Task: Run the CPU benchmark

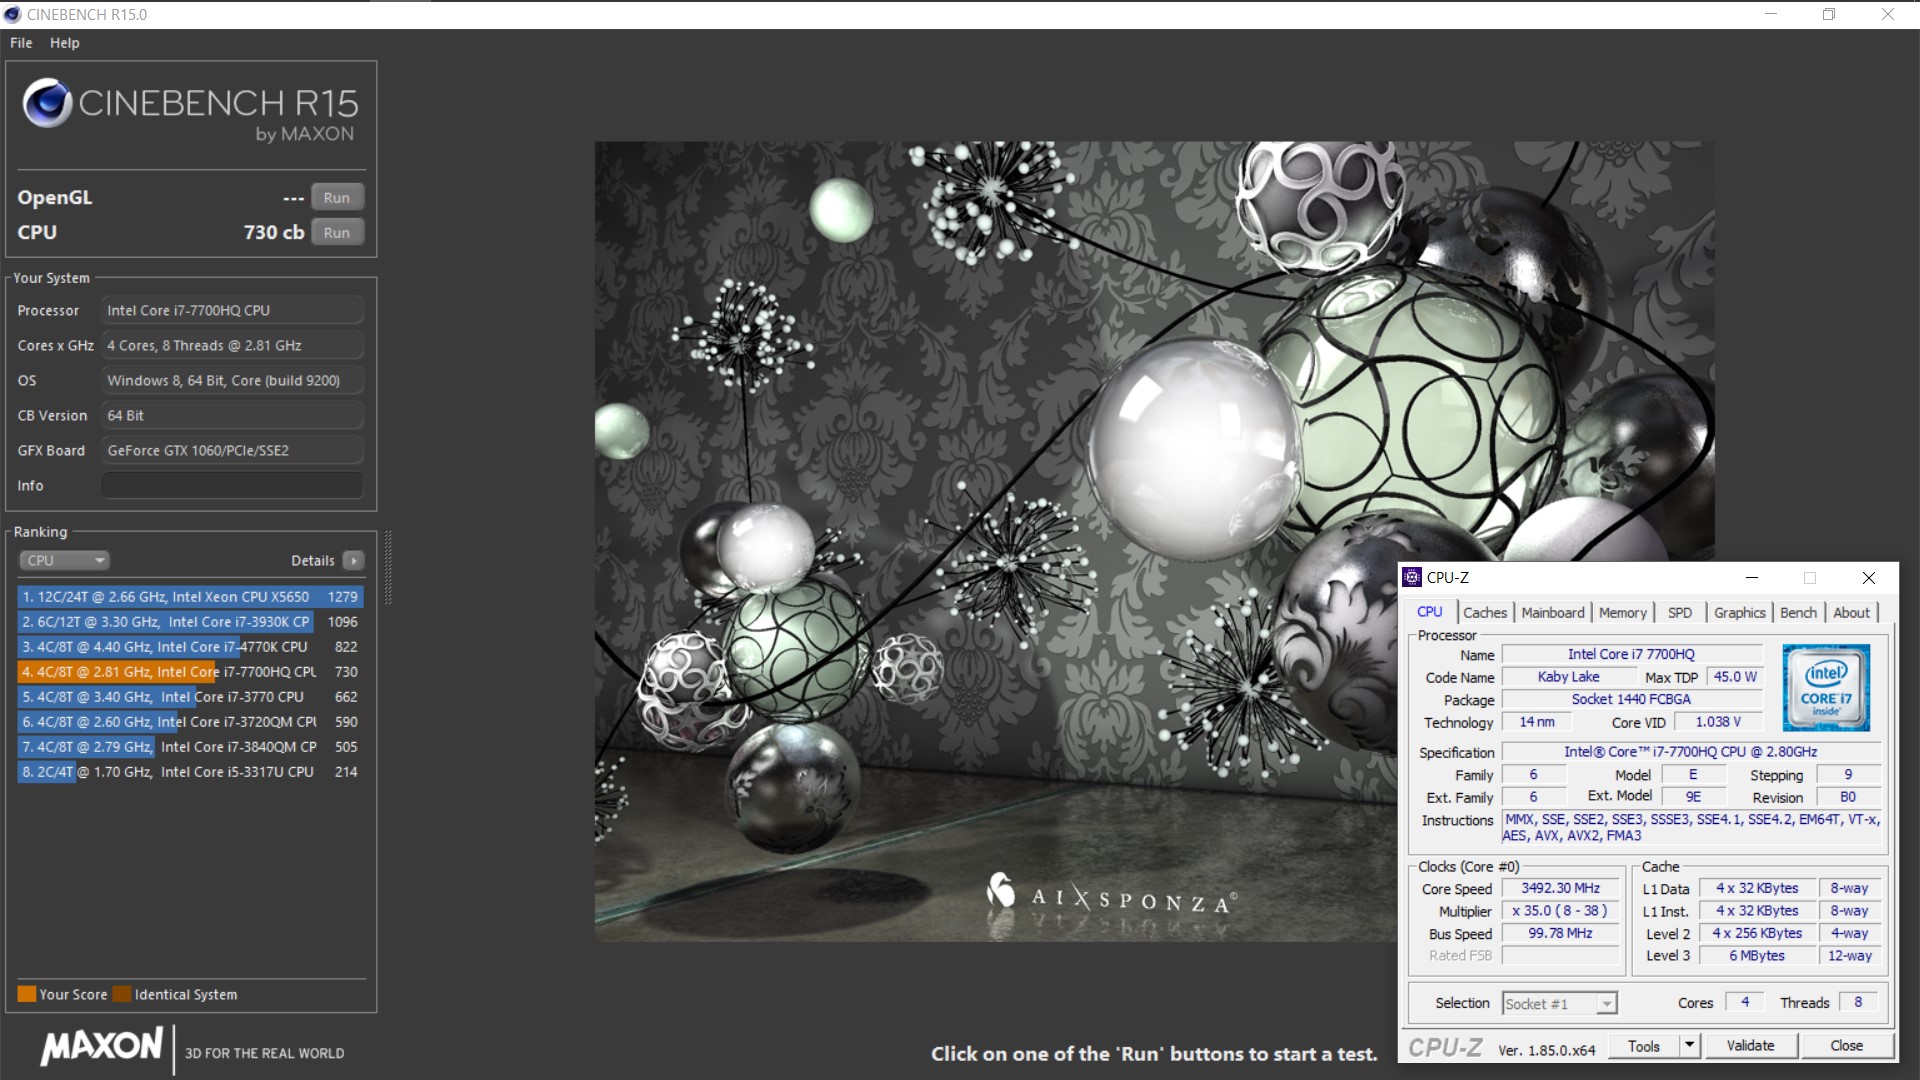Action: (x=337, y=233)
